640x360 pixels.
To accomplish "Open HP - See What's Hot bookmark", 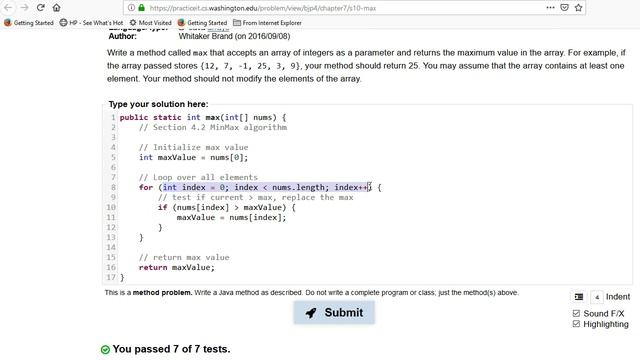I will point(91,23).
